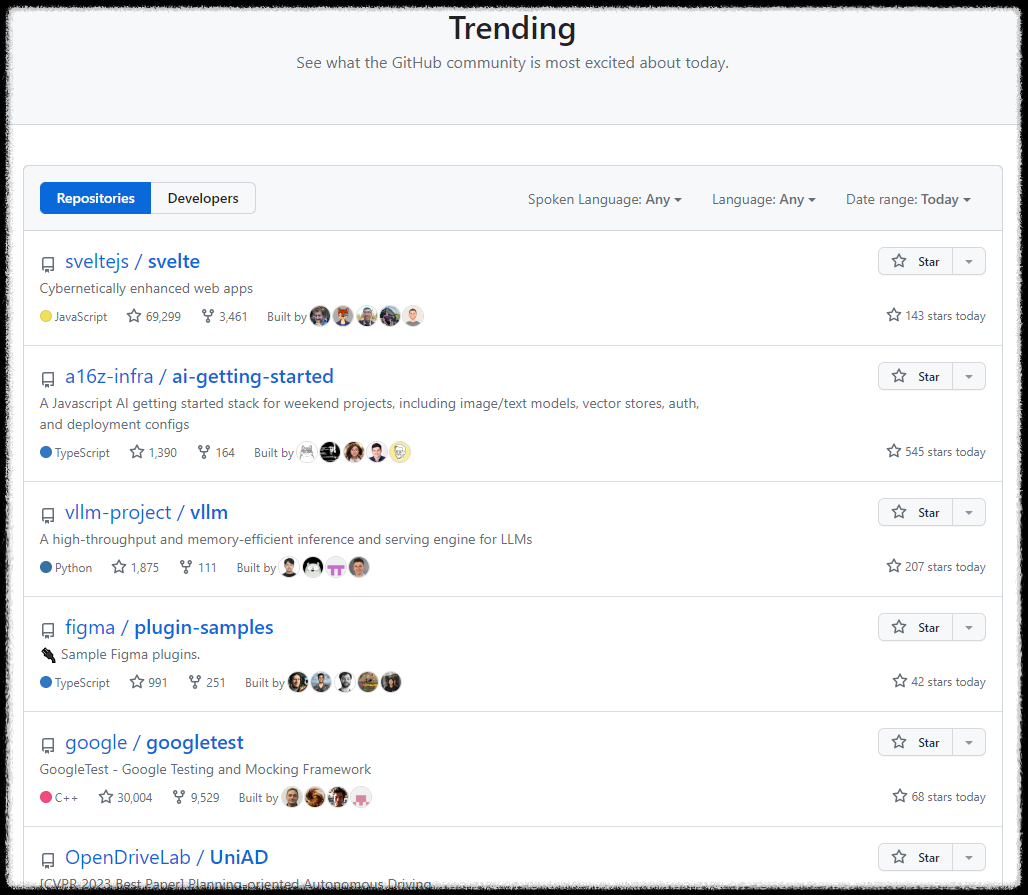This screenshot has height=895, width=1028.
Task: Star the sveltejs / svelte repository
Action: pyautogui.click(x=915, y=262)
